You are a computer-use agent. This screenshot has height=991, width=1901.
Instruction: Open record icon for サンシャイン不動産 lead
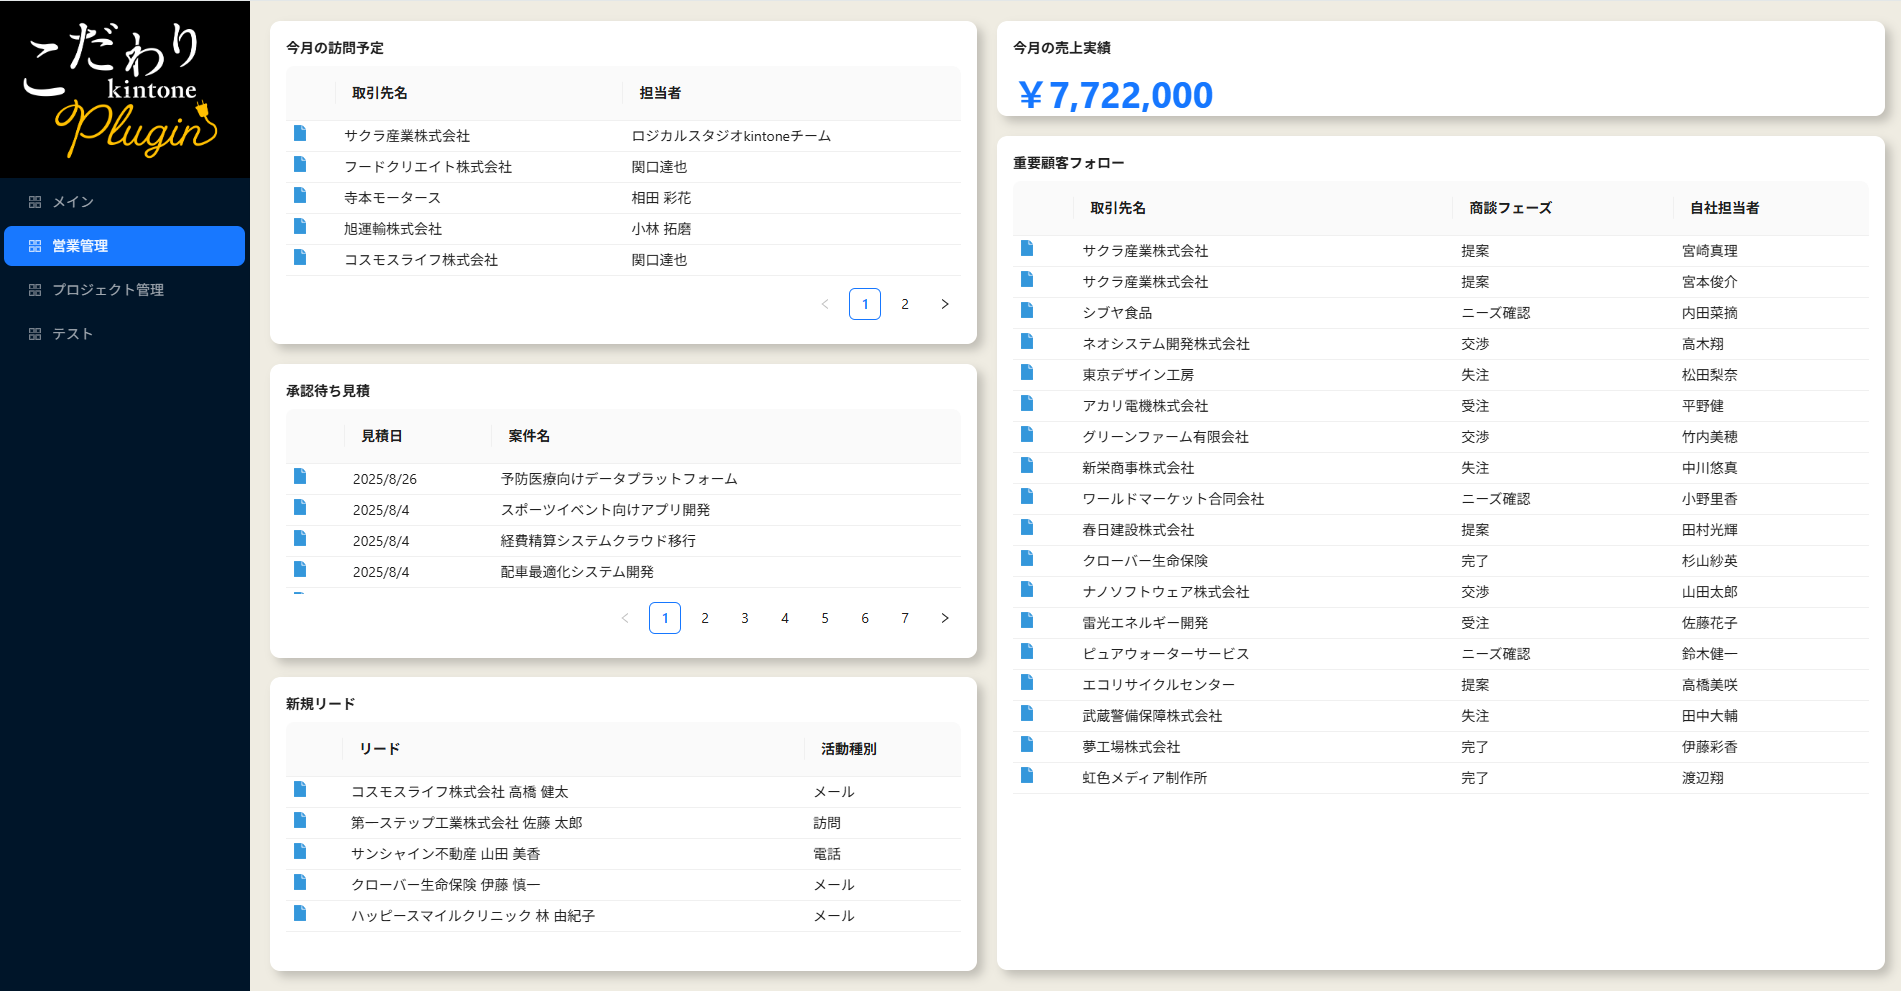click(x=300, y=852)
